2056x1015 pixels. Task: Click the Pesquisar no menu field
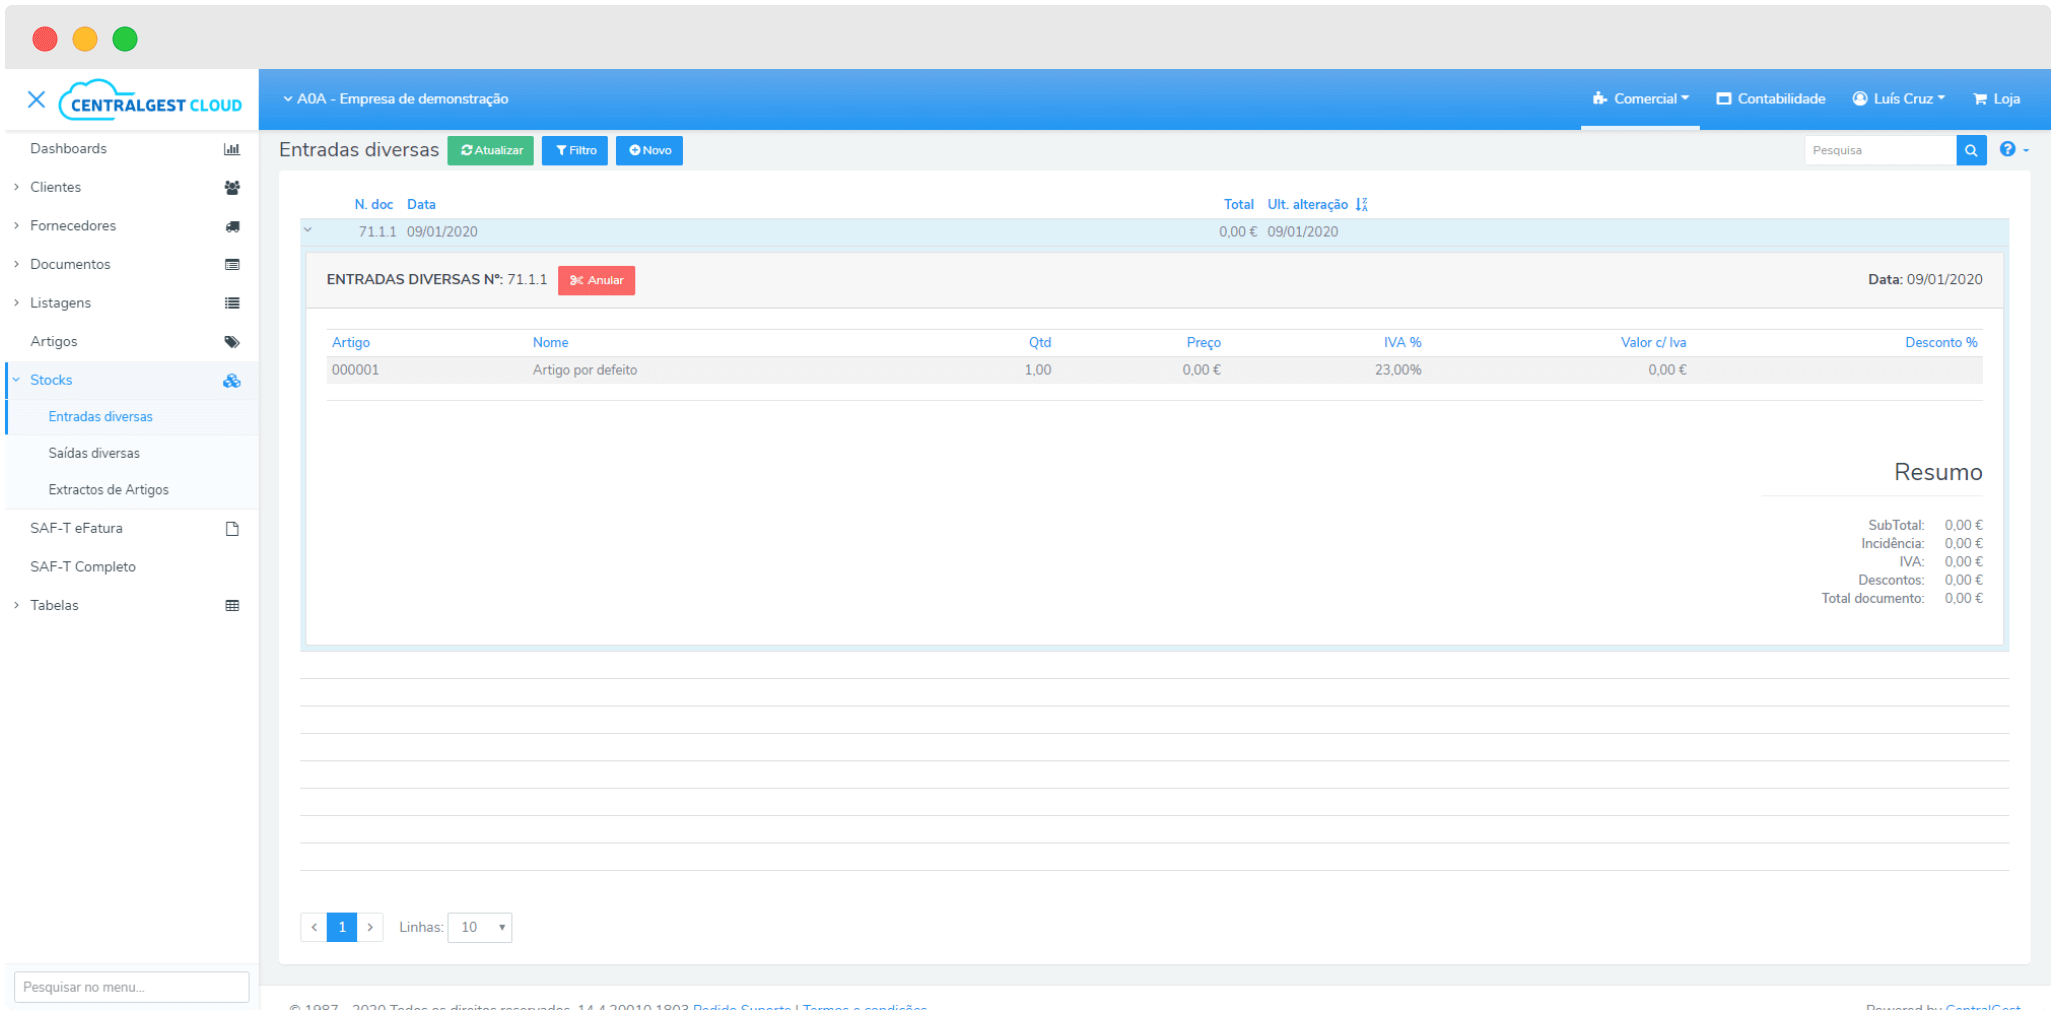(131, 987)
